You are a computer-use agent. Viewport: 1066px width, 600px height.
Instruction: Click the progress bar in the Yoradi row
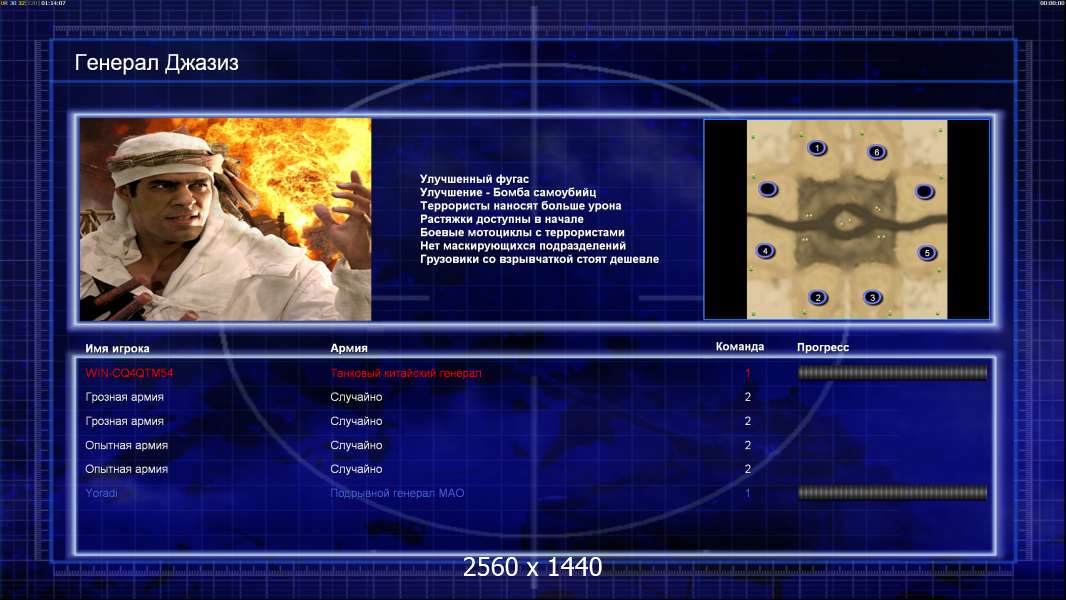click(892, 493)
